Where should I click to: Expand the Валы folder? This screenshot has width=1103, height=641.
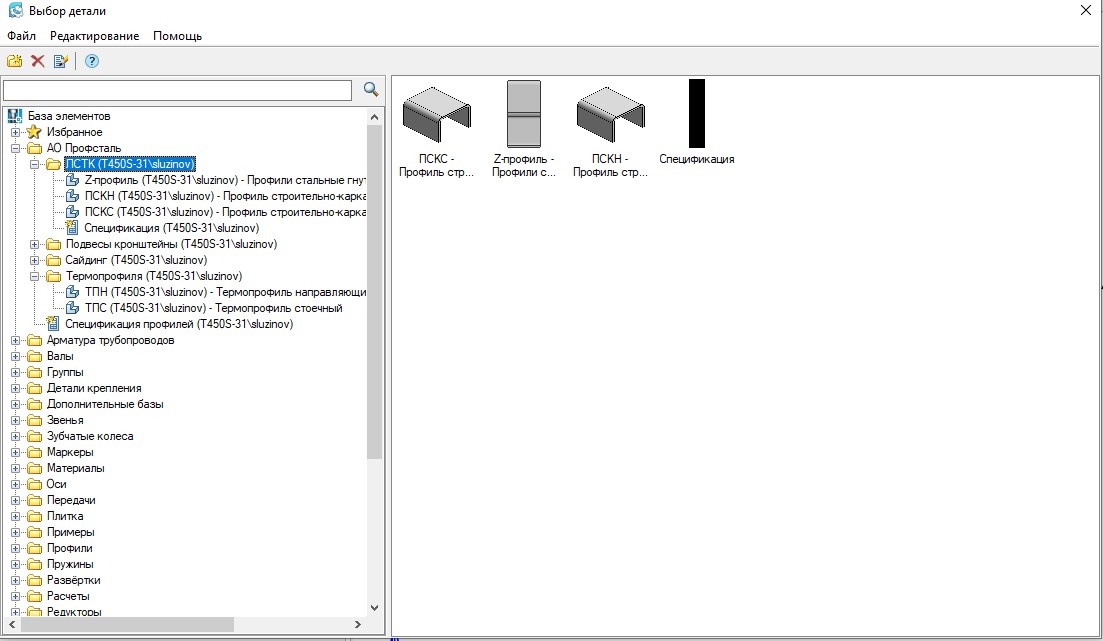(x=15, y=357)
